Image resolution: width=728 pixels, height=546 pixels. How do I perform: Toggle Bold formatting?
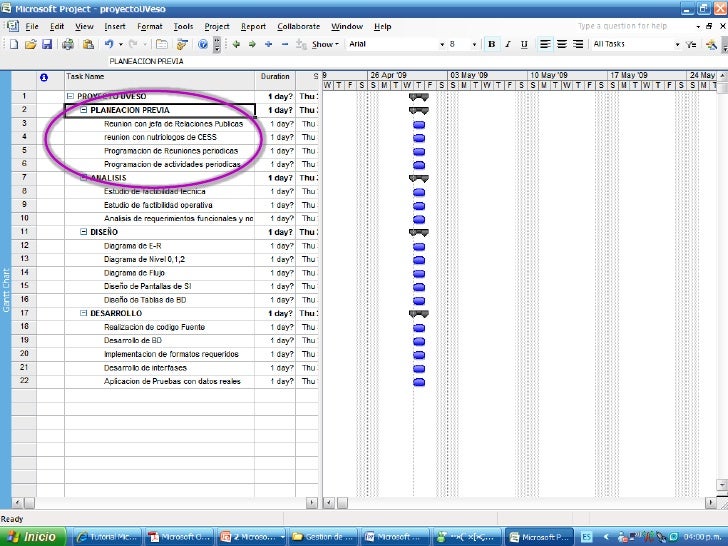(492, 45)
